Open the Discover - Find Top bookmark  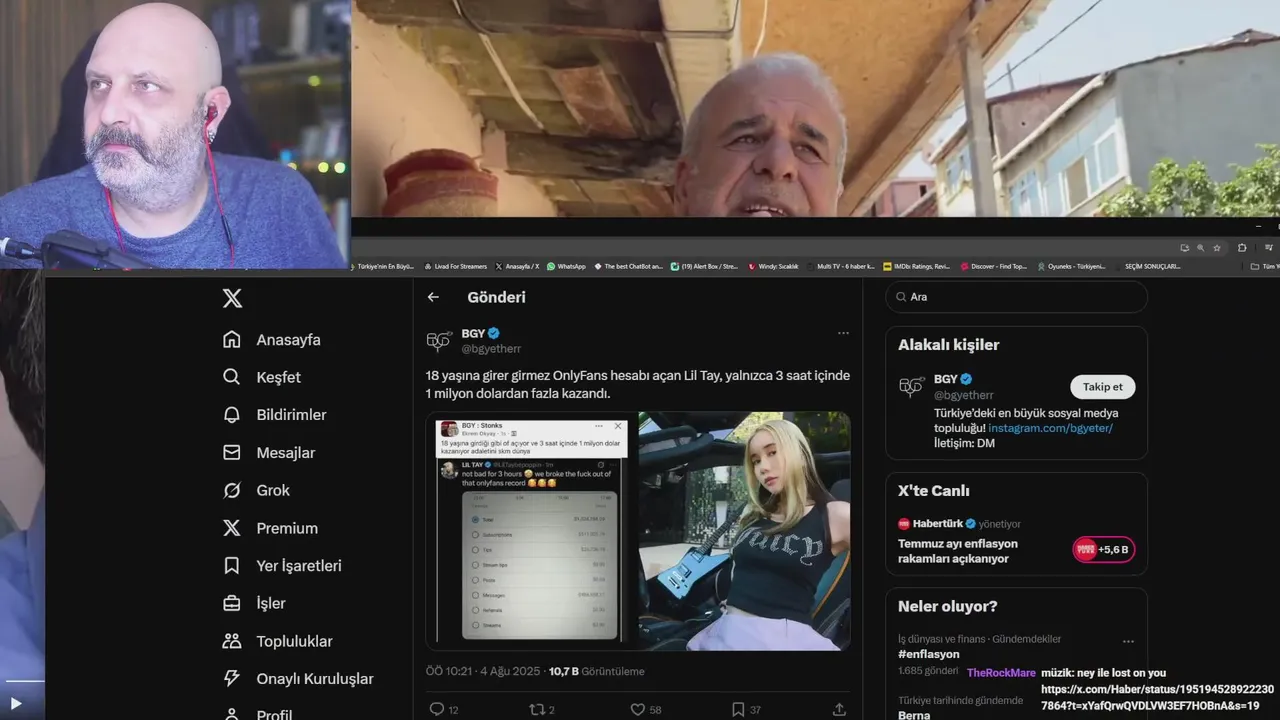pyautogui.click(x=993, y=266)
